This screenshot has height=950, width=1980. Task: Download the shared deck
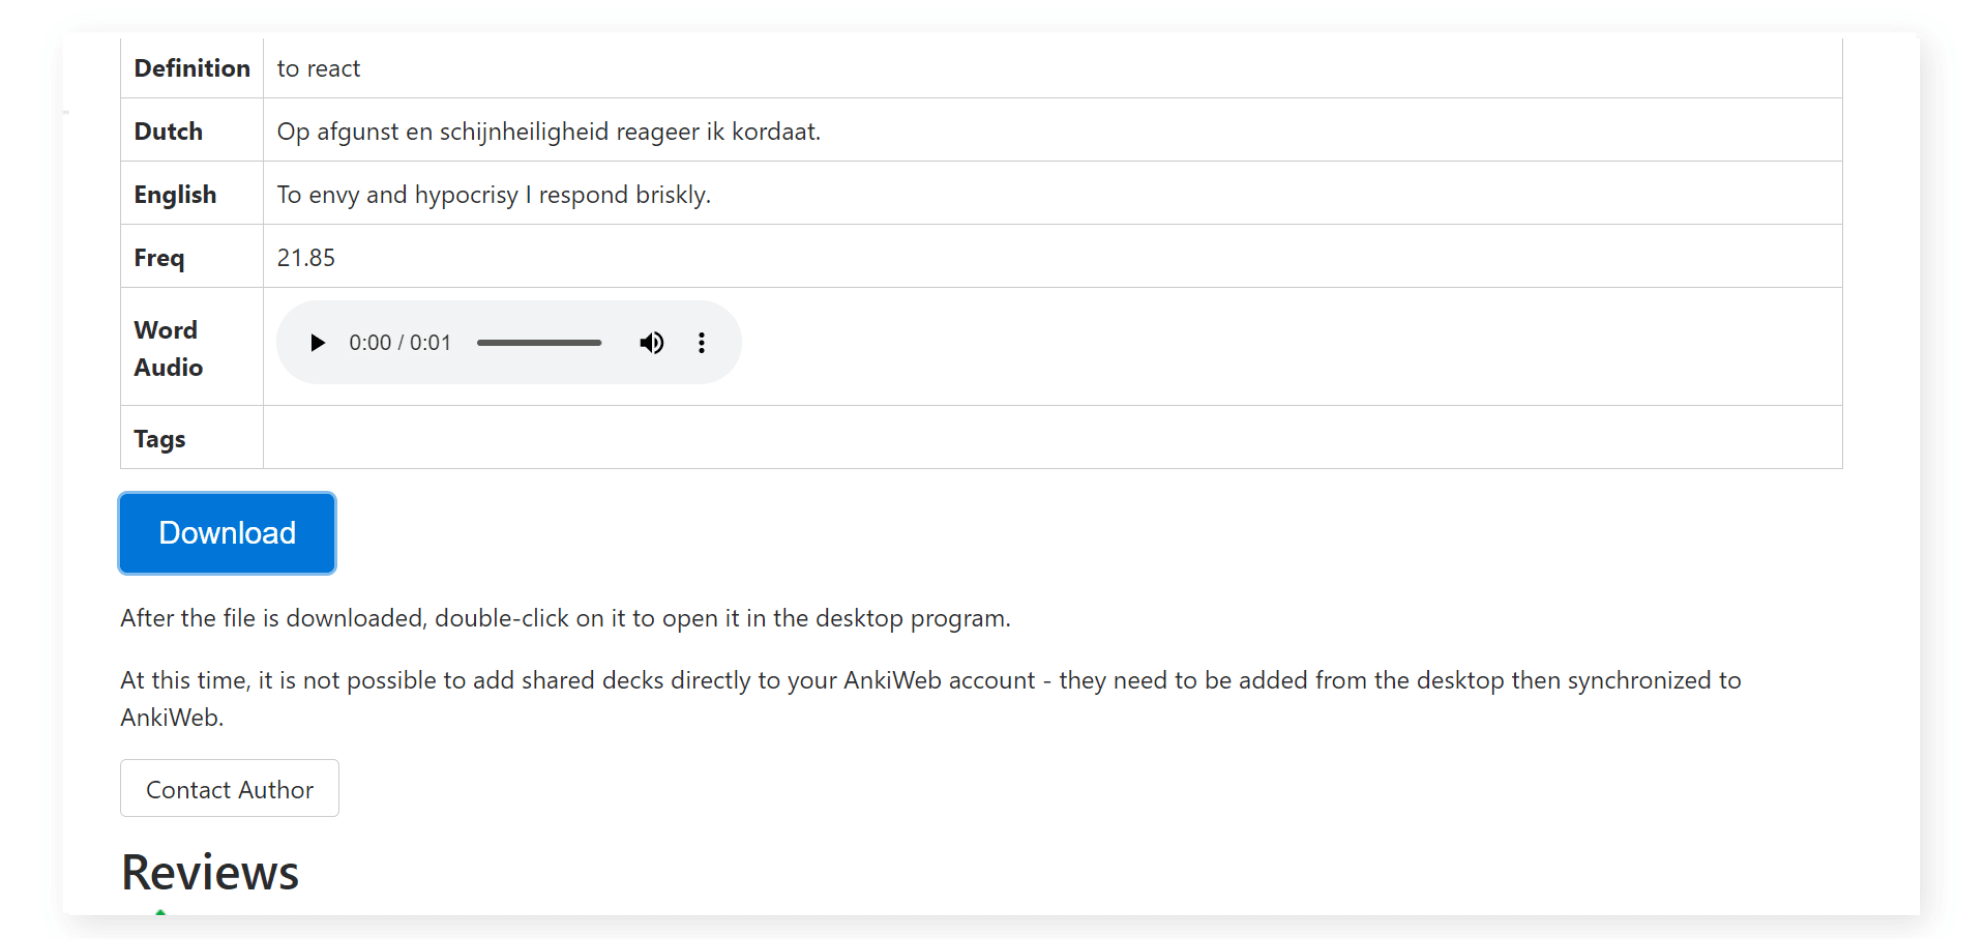click(x=227, y=533)
